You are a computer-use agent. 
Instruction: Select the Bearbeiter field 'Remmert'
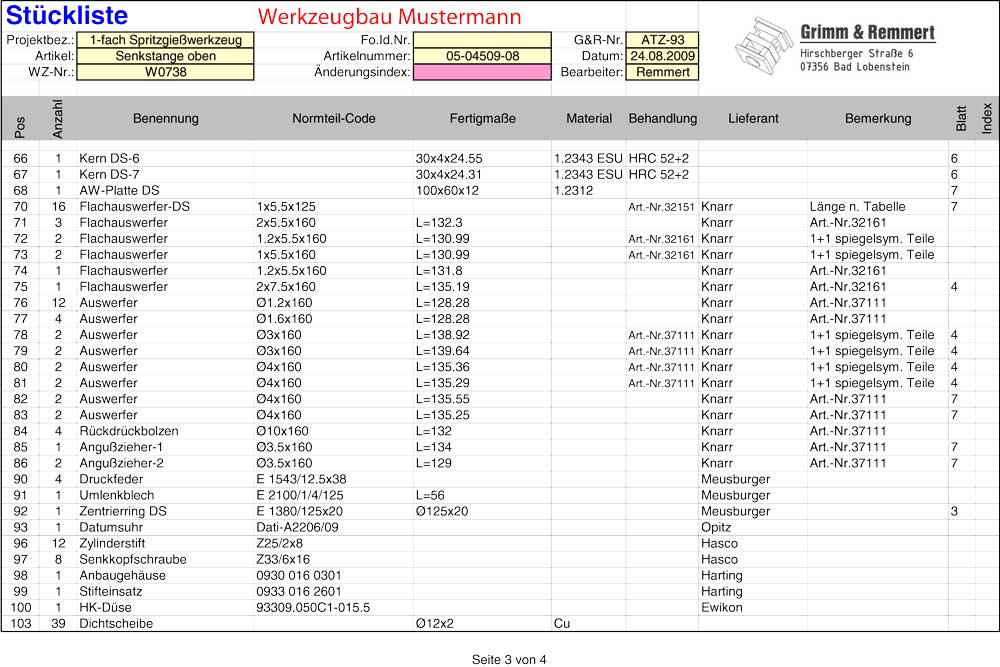[x=662, y=73]
